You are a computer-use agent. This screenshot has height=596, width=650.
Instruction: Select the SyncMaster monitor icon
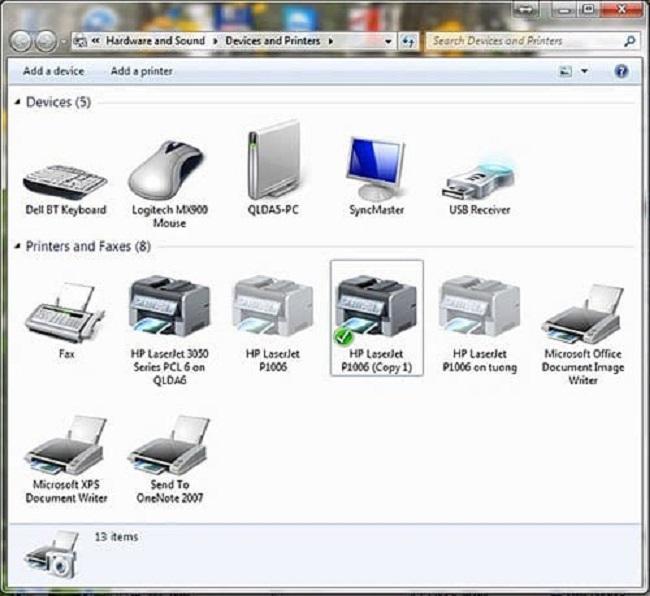coord(376,169)
